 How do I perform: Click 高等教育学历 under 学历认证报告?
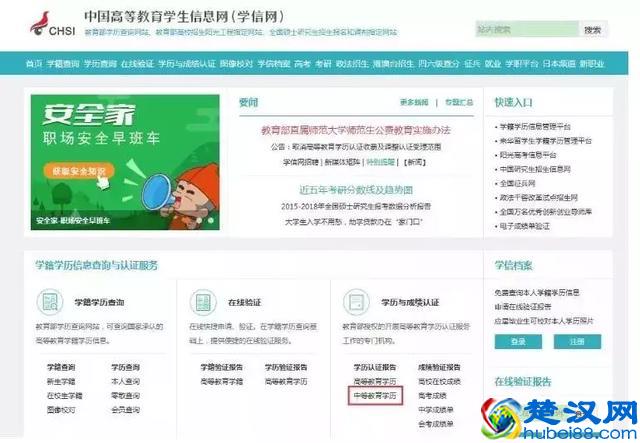click(x=375, y=381)
